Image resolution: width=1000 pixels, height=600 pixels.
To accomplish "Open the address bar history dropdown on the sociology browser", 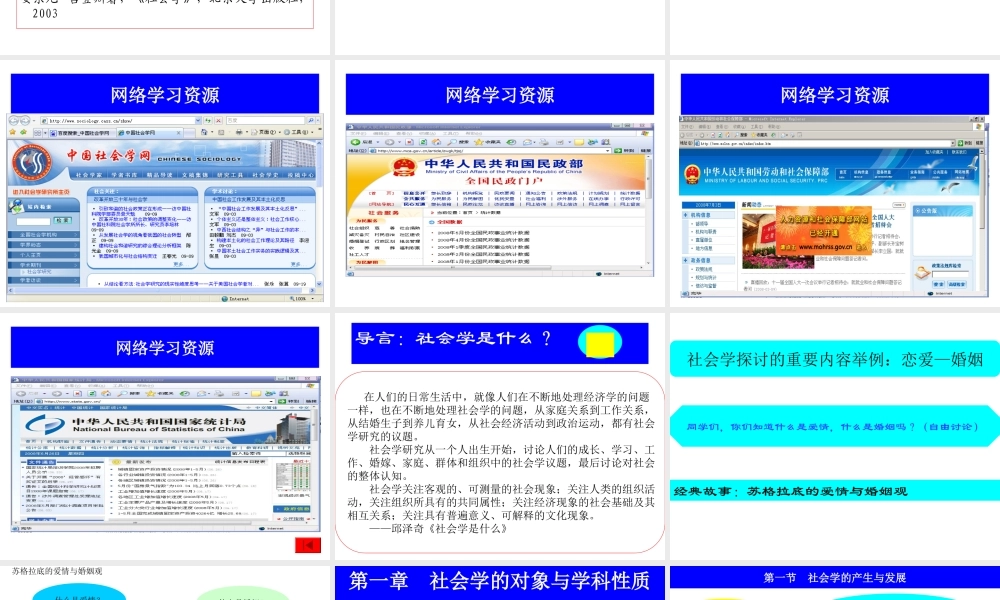I will (x=197, y=121).
